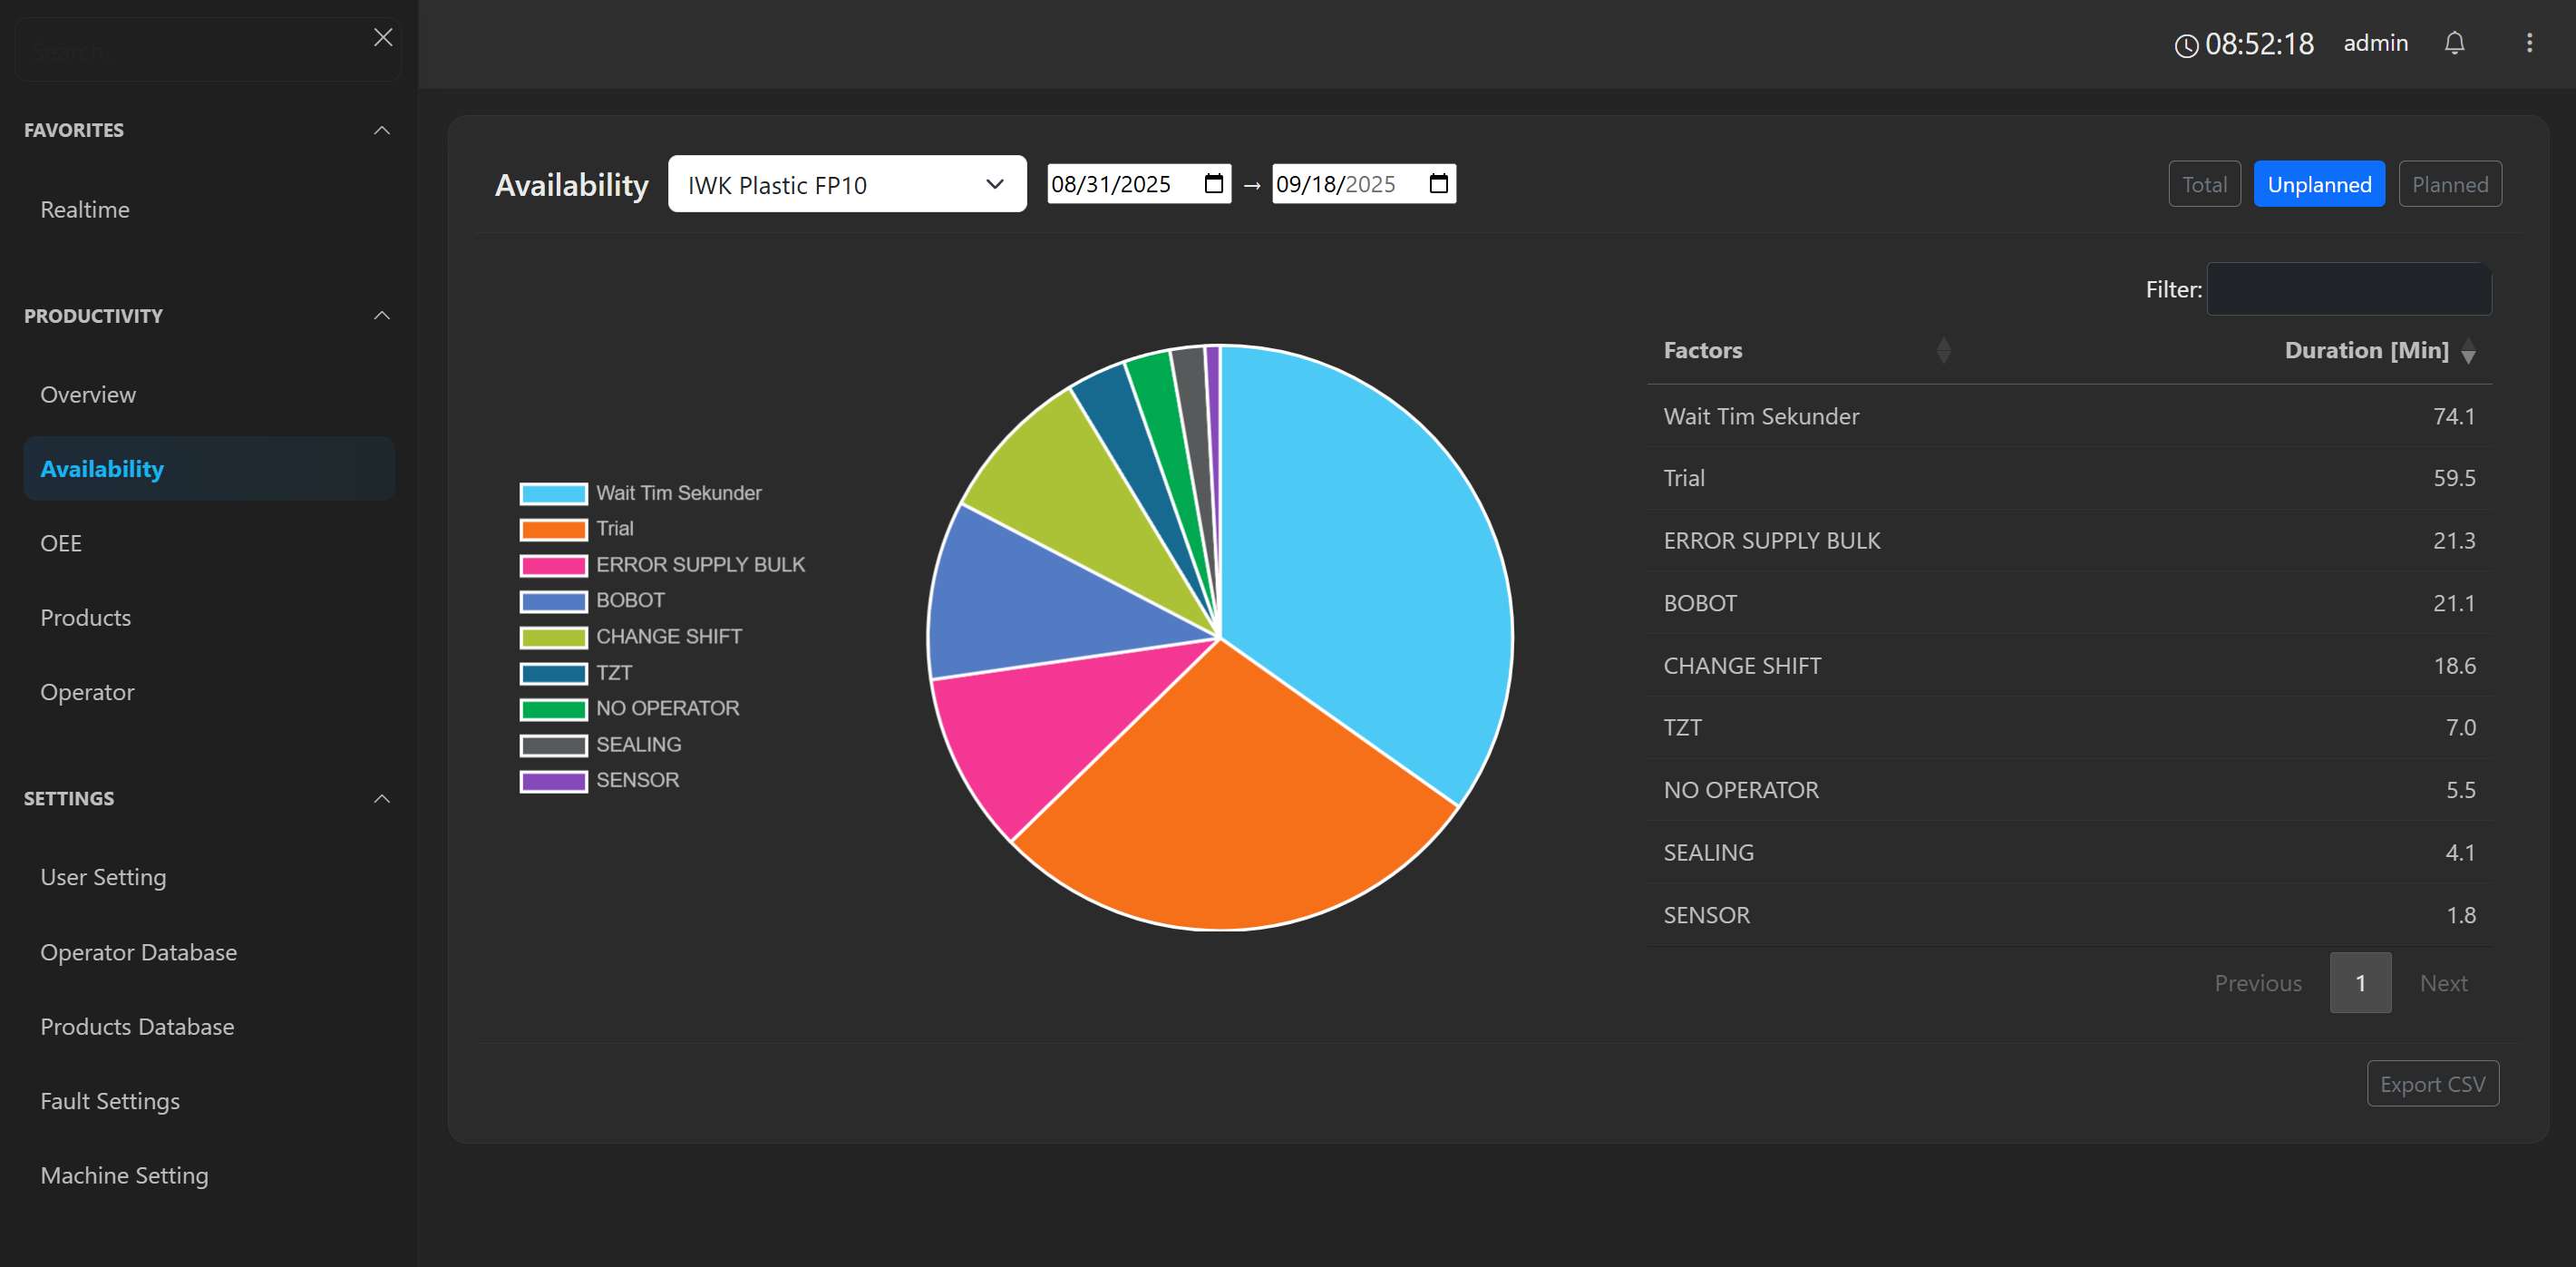Open the Fault Settings page

click(110, 1100)
